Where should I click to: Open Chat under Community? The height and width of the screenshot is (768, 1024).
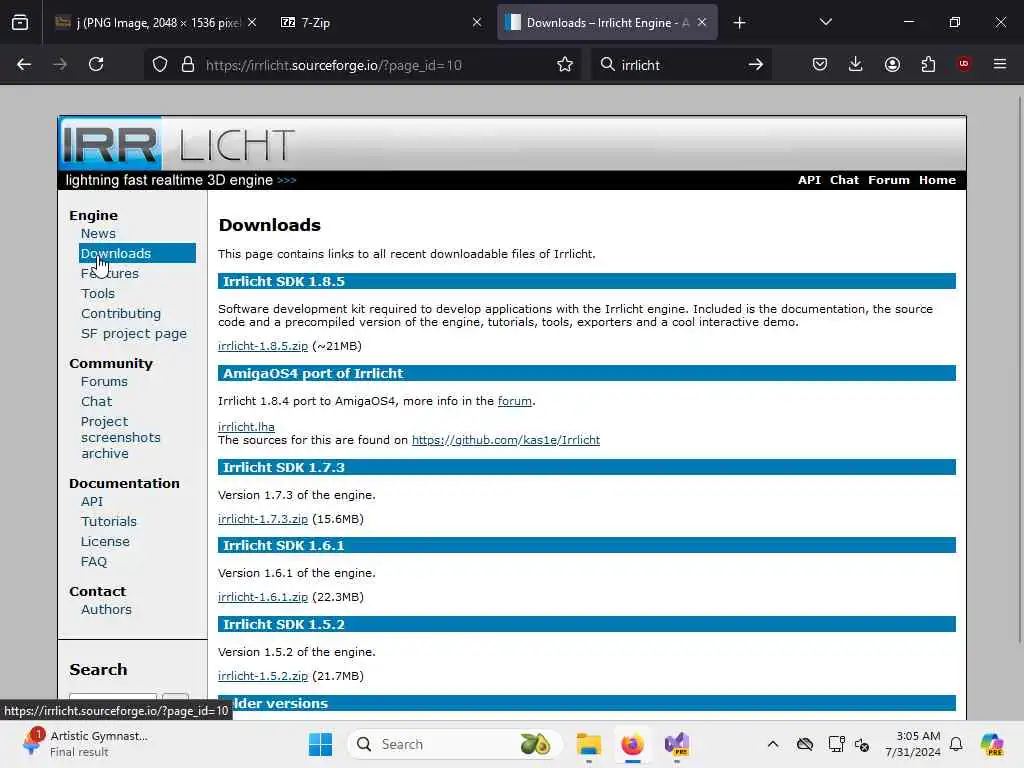pos(97,402)
